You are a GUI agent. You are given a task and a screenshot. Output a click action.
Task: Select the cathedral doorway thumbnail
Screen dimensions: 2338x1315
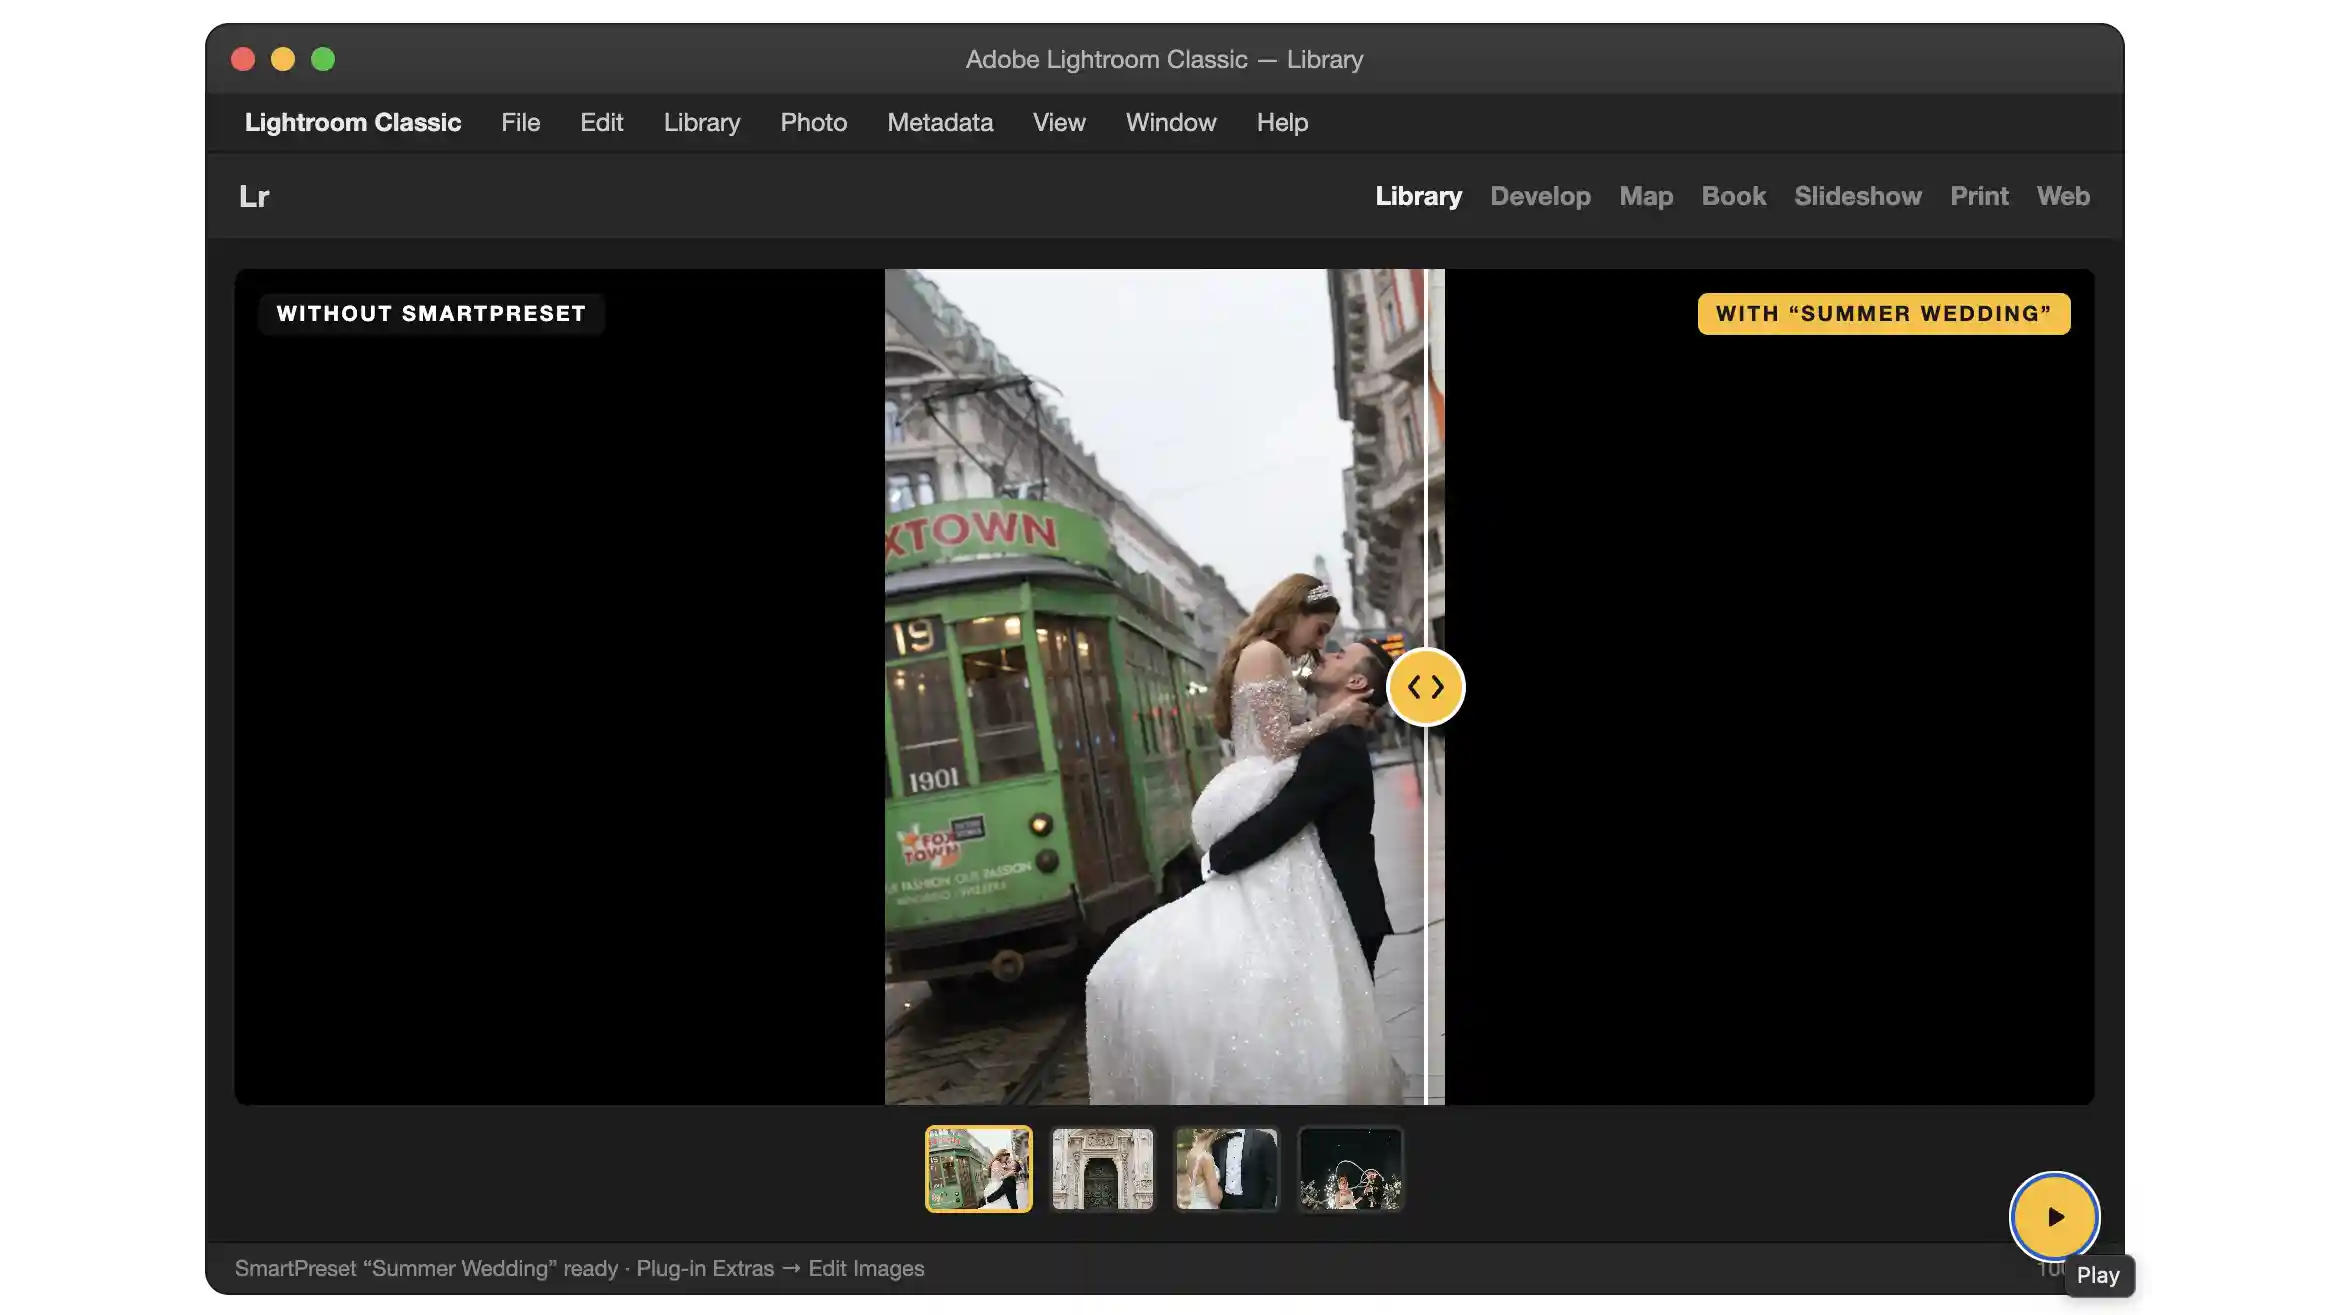click(x=1102, y=1168)
